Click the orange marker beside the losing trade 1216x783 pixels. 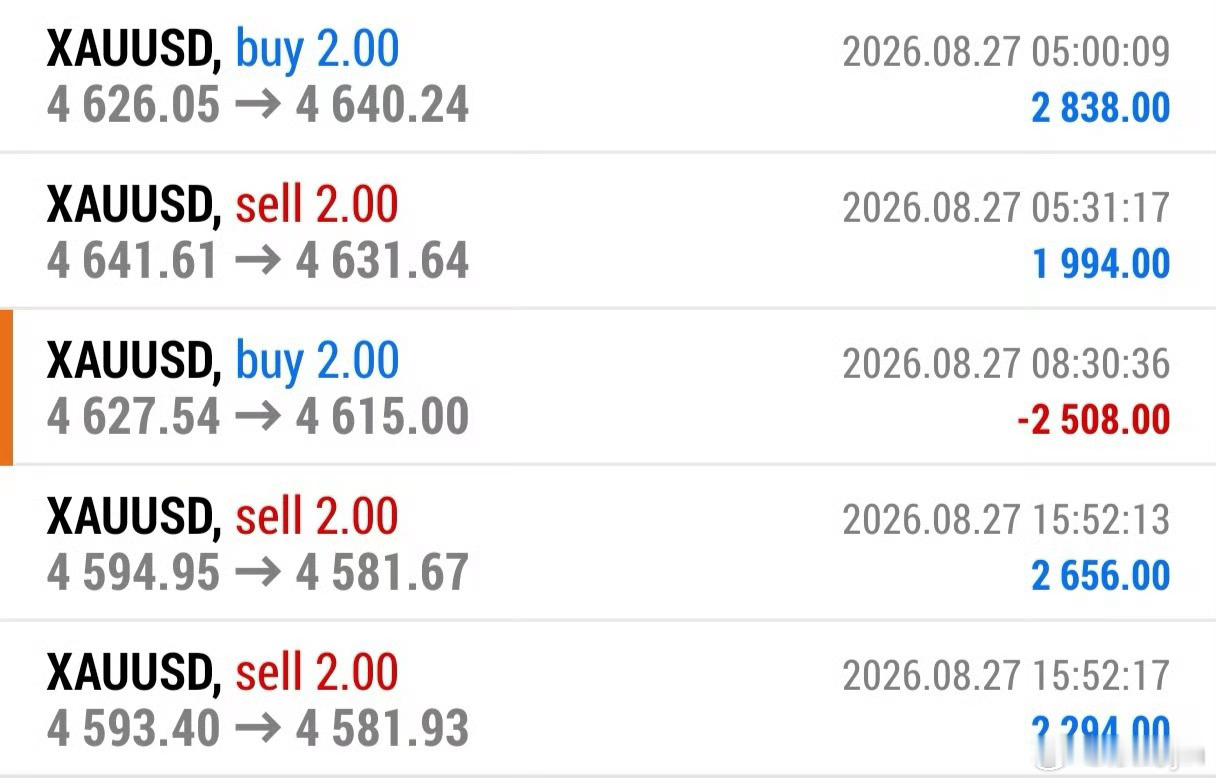click(x=6, y=388)
